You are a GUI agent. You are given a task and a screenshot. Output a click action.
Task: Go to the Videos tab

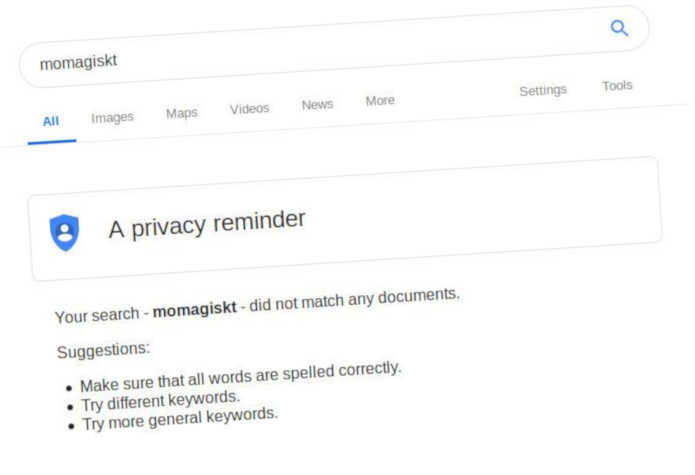click(x=250, y=109)
